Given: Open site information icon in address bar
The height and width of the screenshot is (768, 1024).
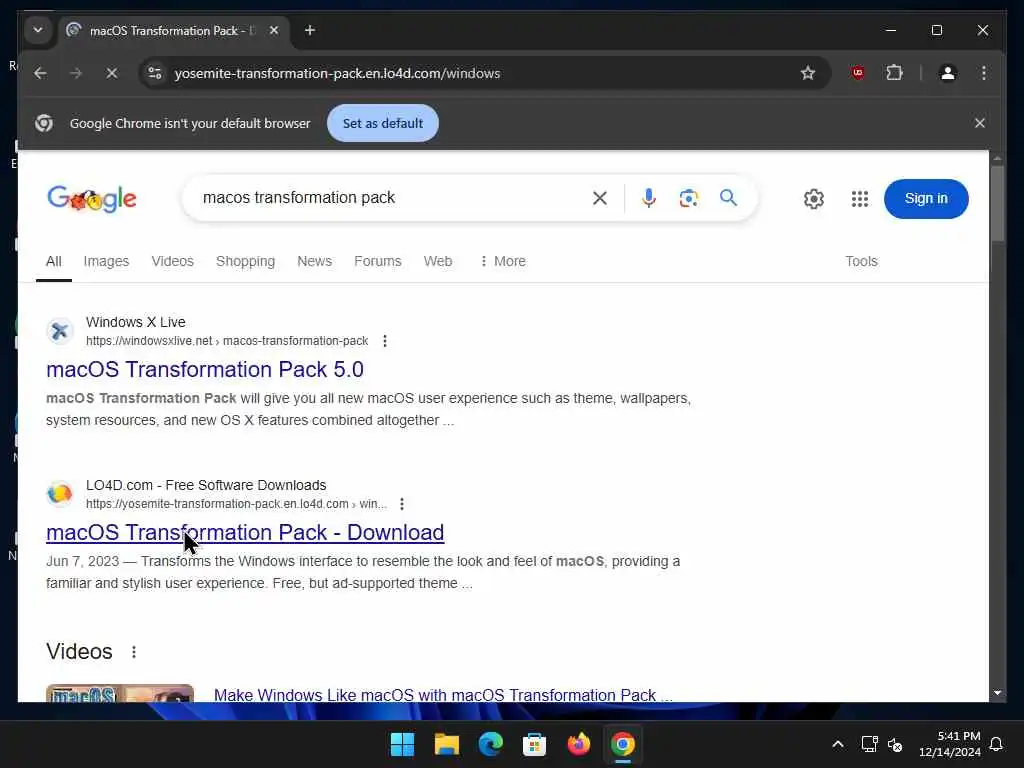Looking at the screenshot, I should (155, 73).
